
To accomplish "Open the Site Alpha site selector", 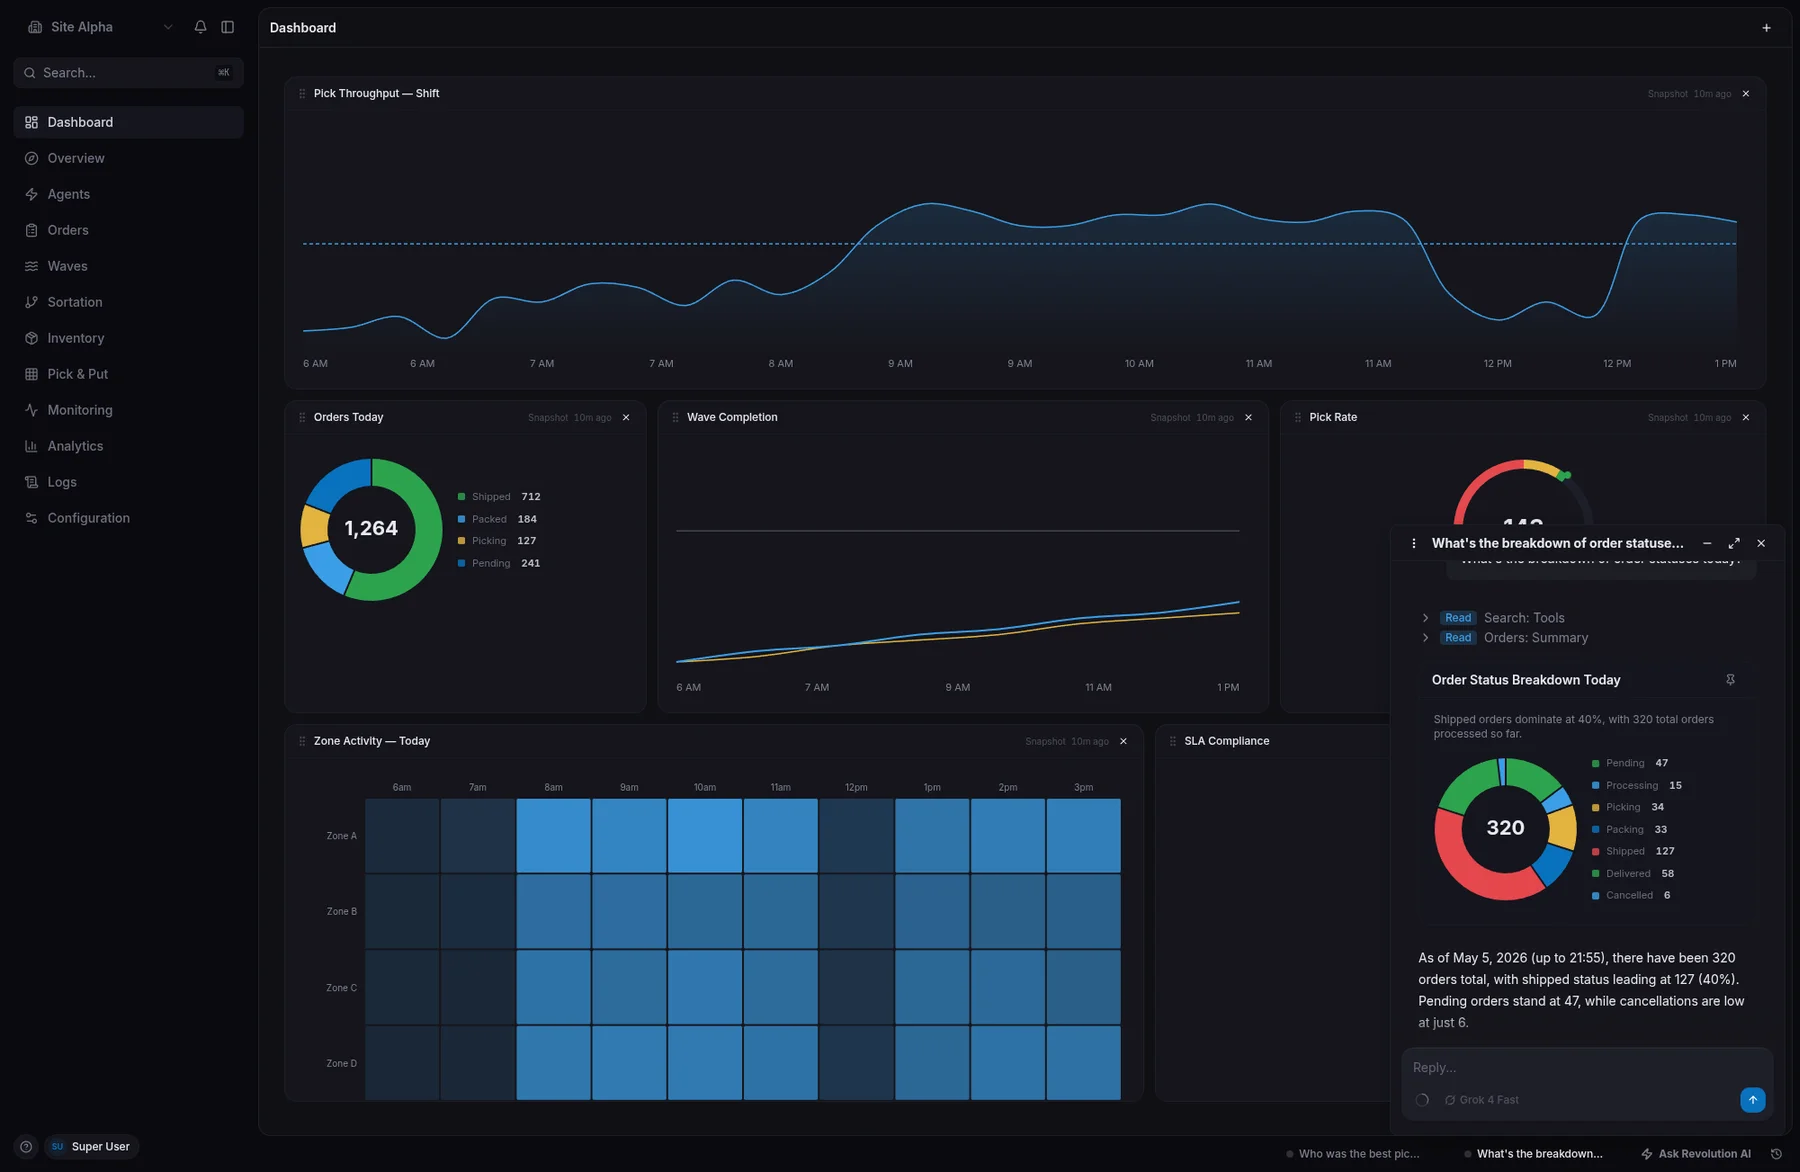I will 100,27.
